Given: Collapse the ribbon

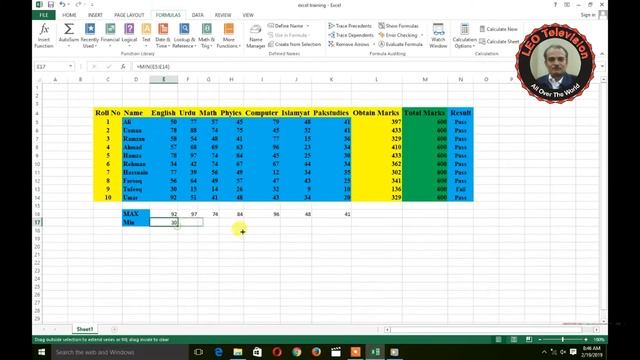Looking at the screenshot, I should [602, 54].
